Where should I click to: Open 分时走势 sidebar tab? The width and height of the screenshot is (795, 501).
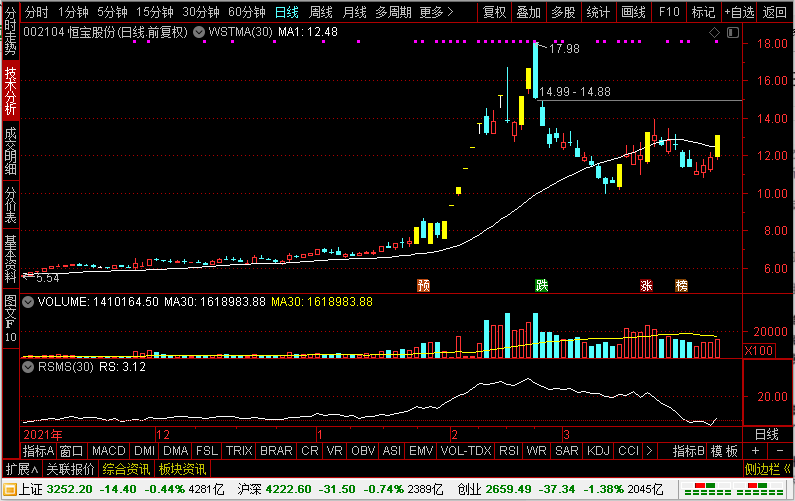(10, 31)
